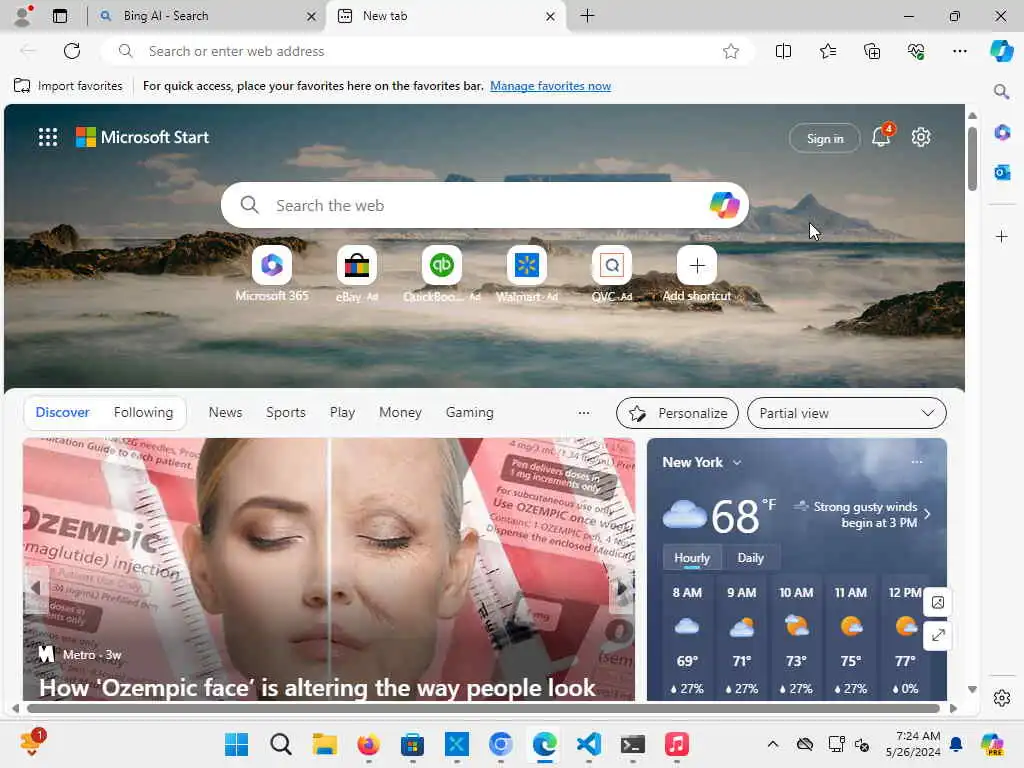Click the Sign in button
Image resolution: width=1024 pixels, height=768 pixels.
pos(825,138)
